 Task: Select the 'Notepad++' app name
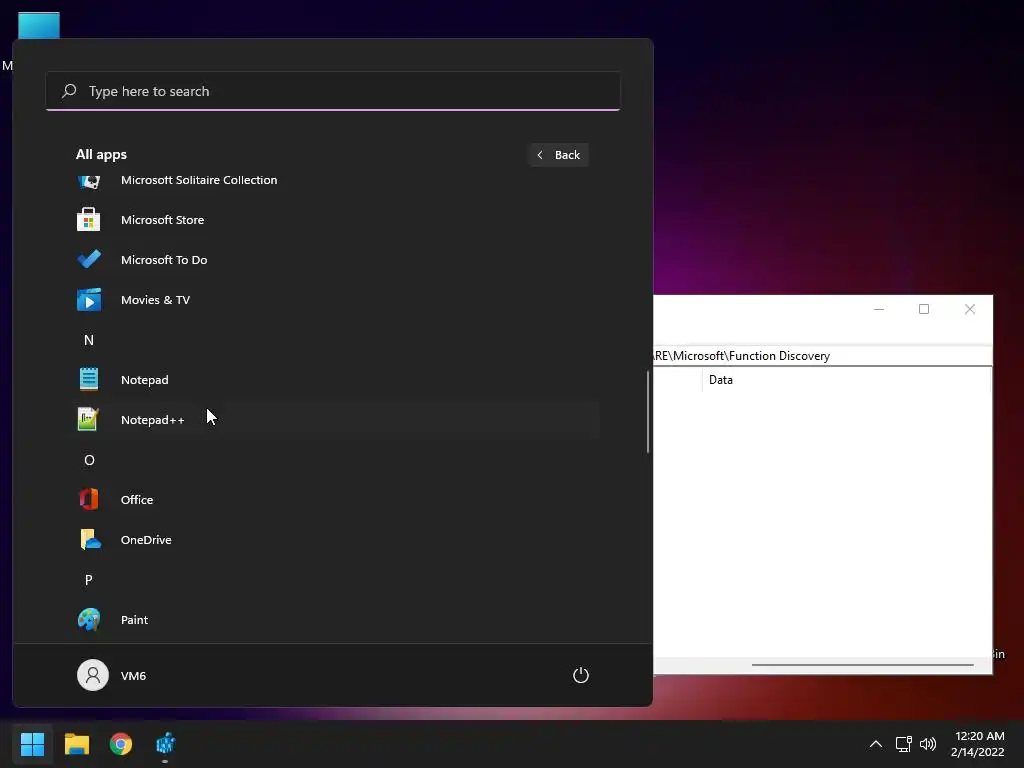coord(153,420)
